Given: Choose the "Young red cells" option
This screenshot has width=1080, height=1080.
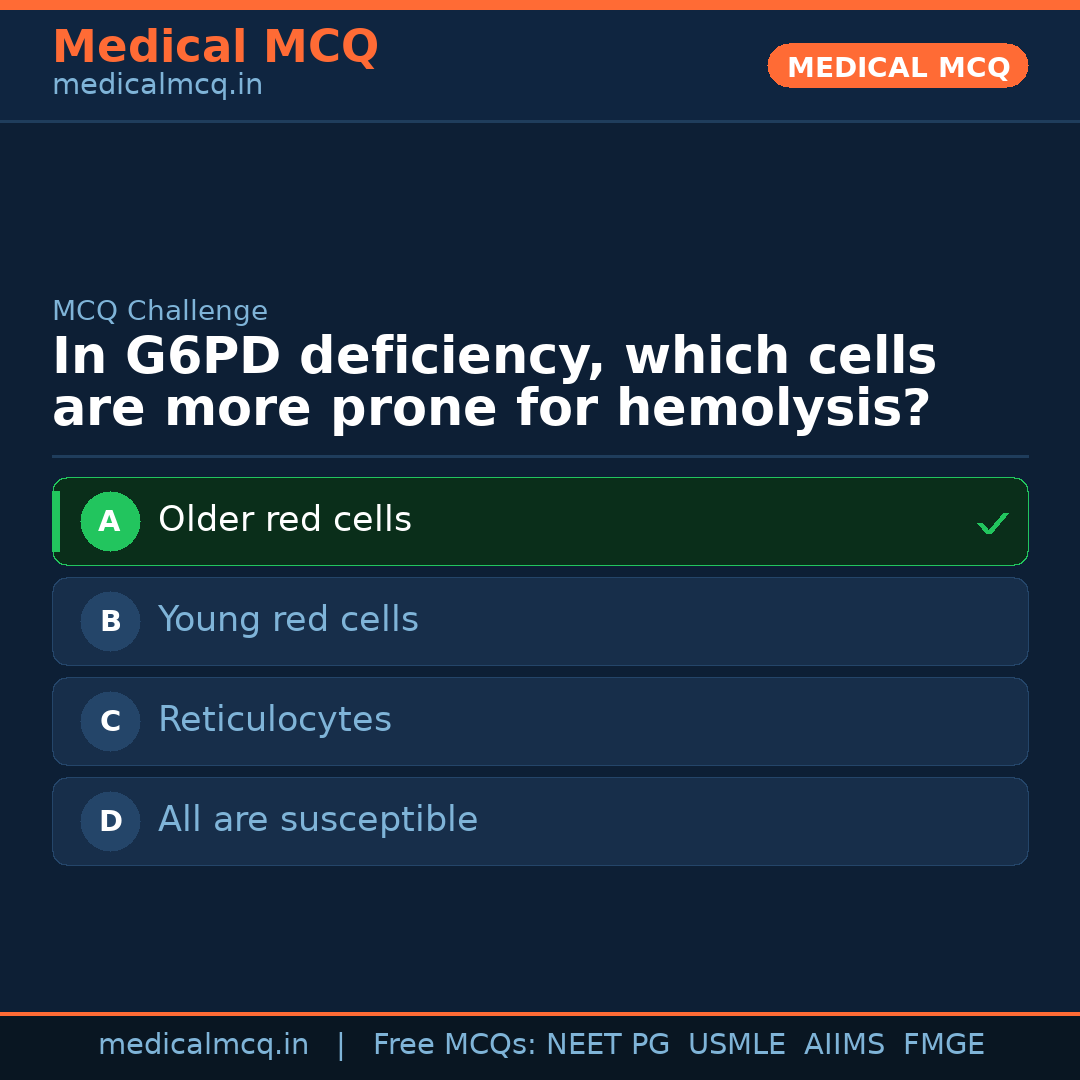Looking at the screenshot, I should tap(288, 620).
